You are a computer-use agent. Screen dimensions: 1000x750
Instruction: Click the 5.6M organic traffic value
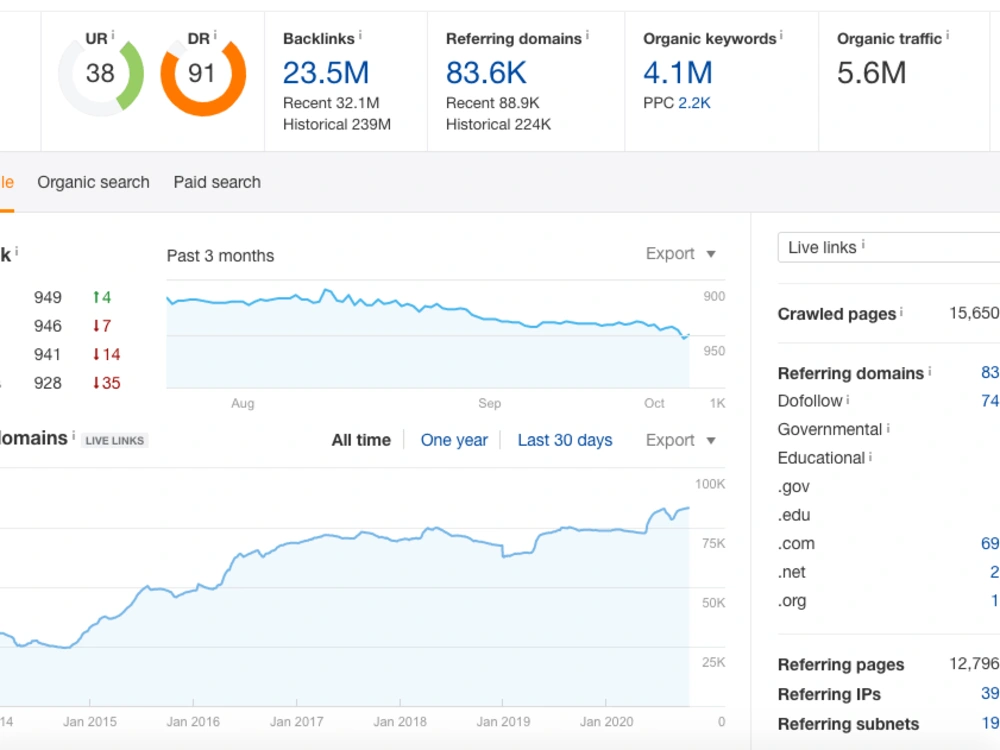tap(871, 73)
